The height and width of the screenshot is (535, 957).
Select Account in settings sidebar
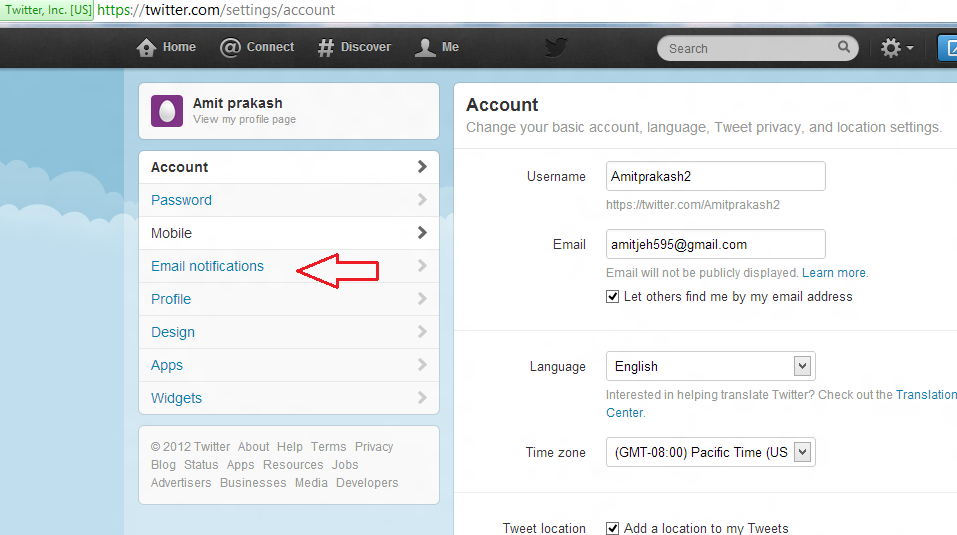click(289, 167)
